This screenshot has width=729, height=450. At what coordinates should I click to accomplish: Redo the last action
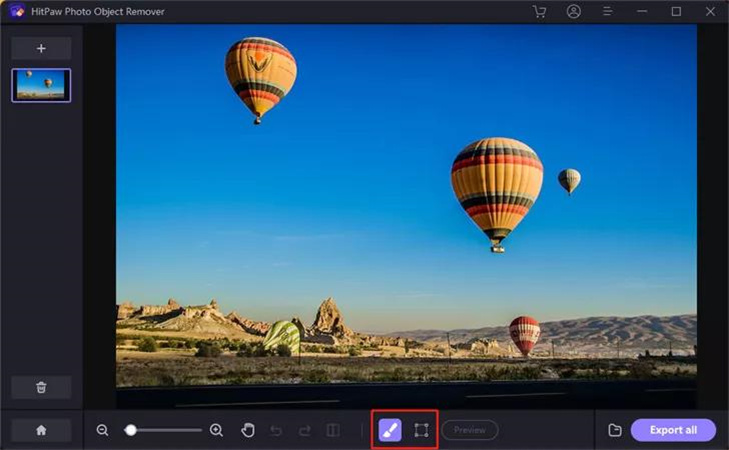point(305,430)
